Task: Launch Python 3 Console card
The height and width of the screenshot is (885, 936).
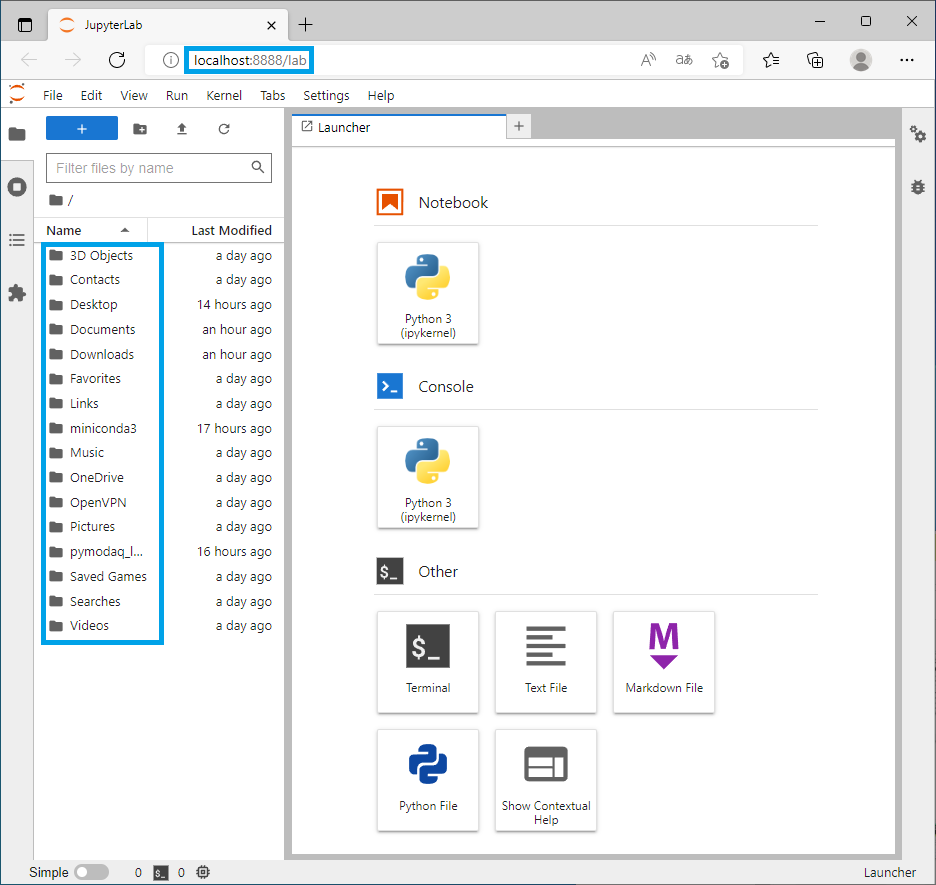Action: tap(428, 477)
